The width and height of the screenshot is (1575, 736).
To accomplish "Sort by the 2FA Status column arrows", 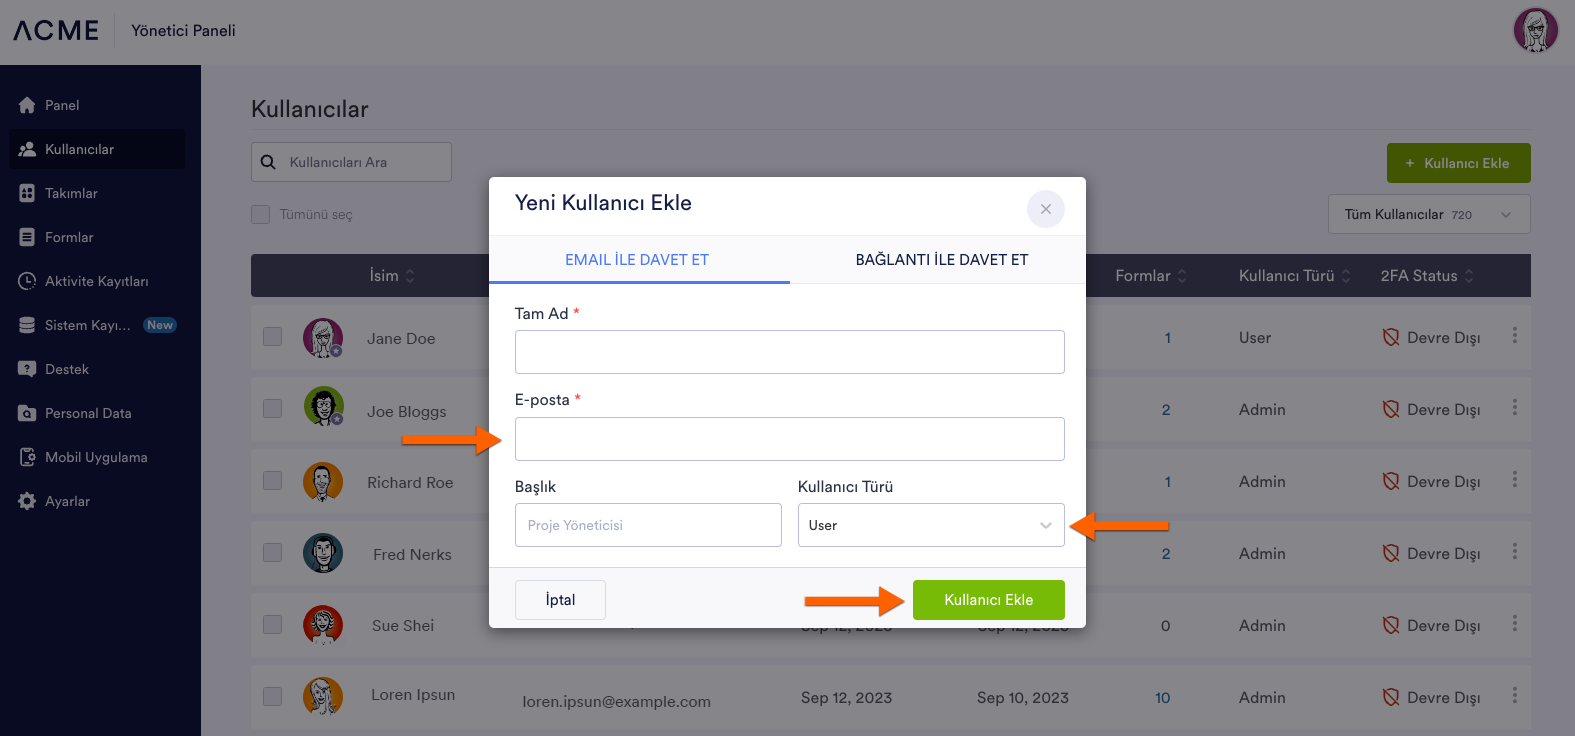I will (1469, 276).
